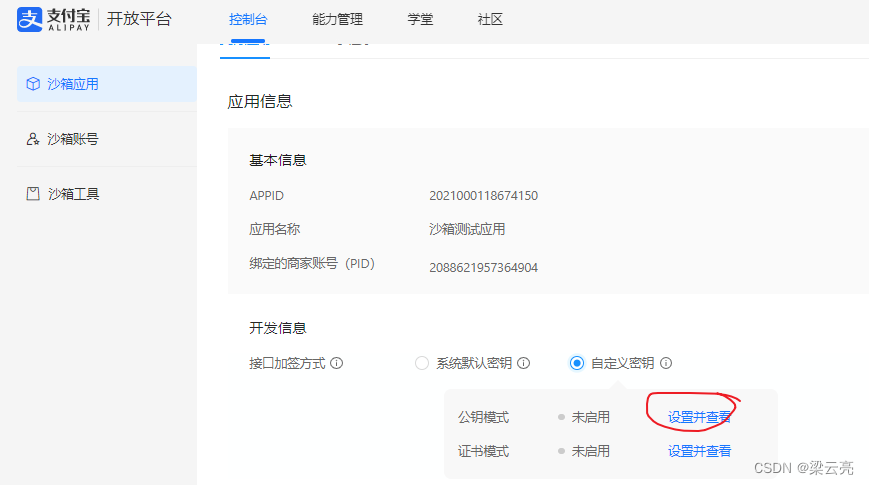Open 沙箱应用 in the sidebar
The height and width of the screenshot is (485, 869).
point(107,84)
